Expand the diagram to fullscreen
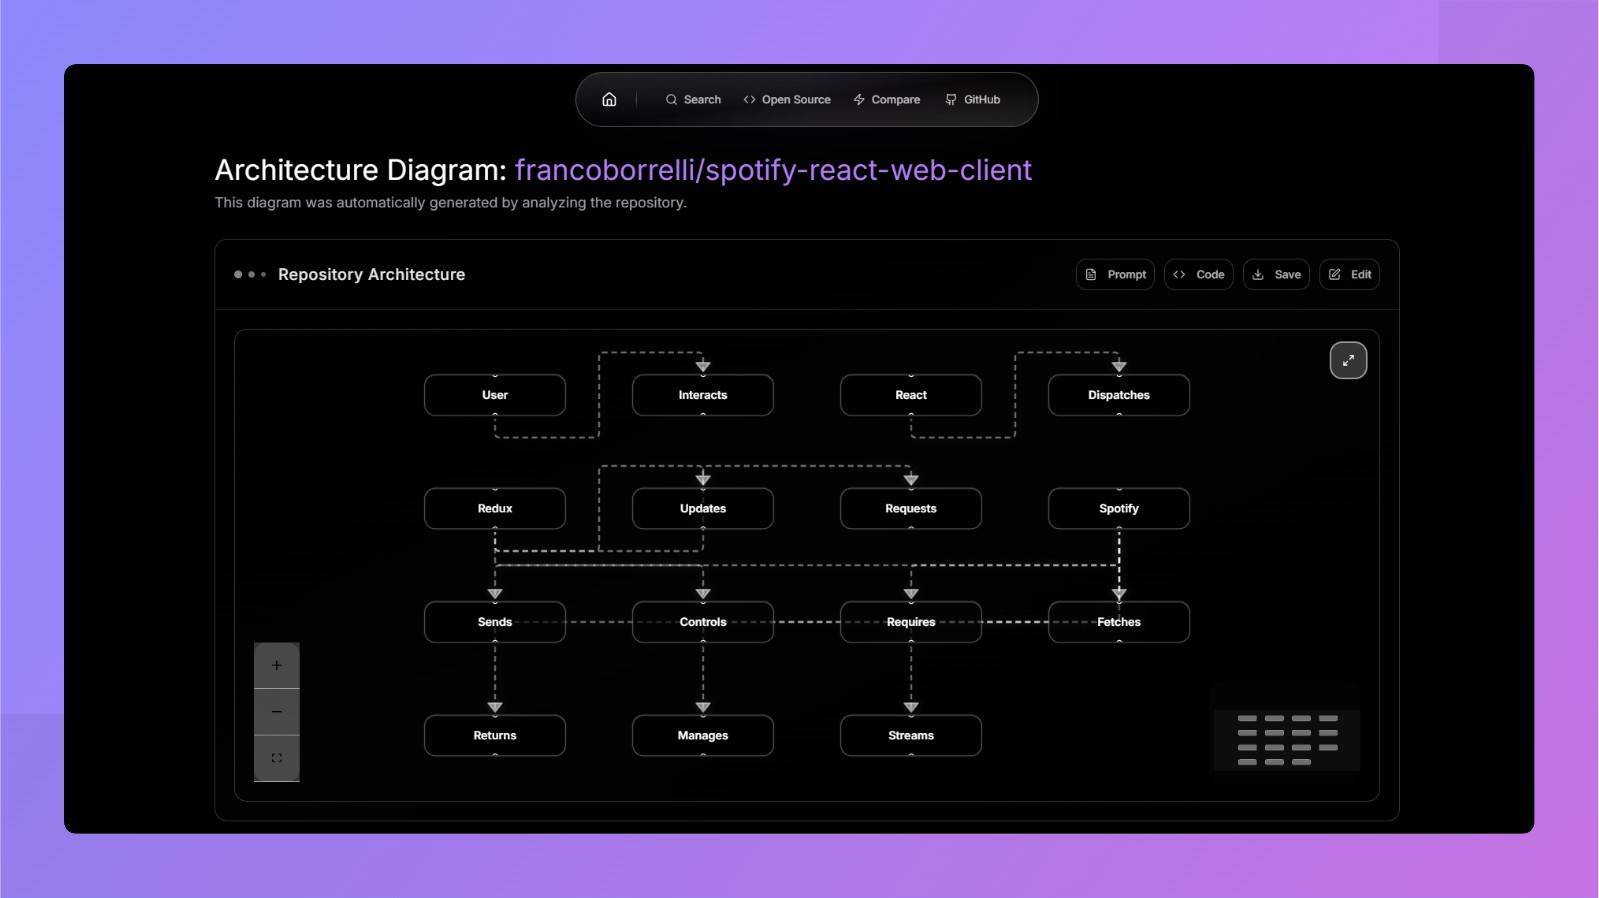Image resolution: width=1599 pixels, height=898 pixels. (x=1348, y=361)
